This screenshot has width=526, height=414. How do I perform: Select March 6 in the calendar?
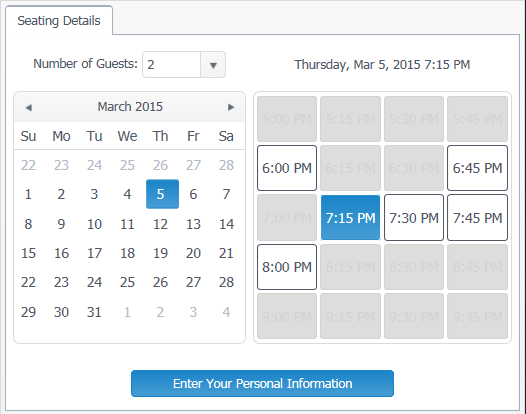193,194
